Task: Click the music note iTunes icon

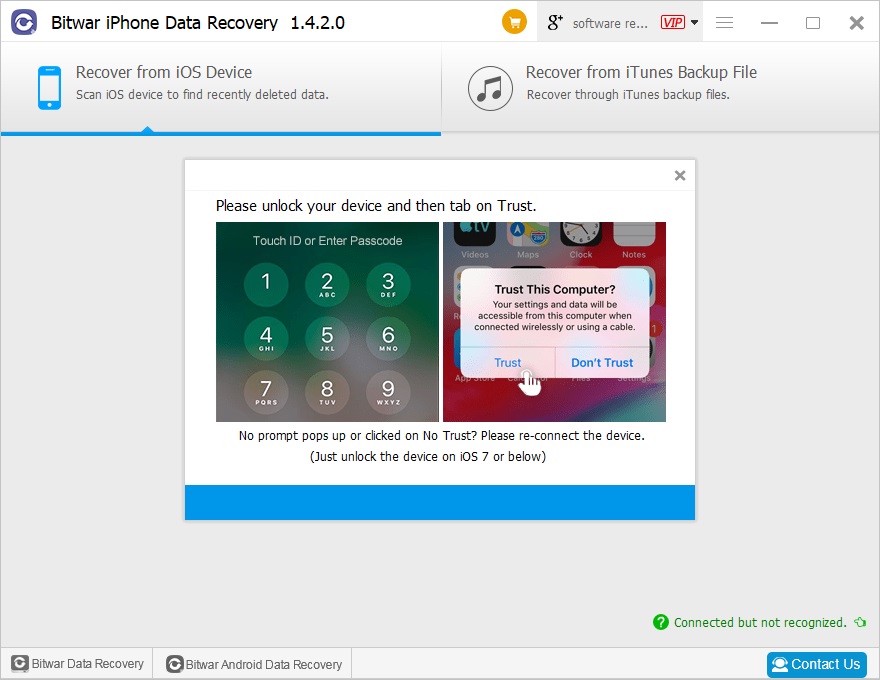Action: tap(490, 88)
